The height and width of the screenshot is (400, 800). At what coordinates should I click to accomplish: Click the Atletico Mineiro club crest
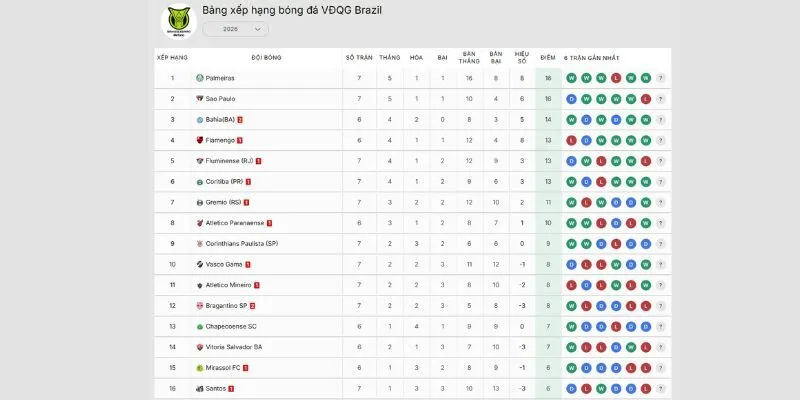199,285
